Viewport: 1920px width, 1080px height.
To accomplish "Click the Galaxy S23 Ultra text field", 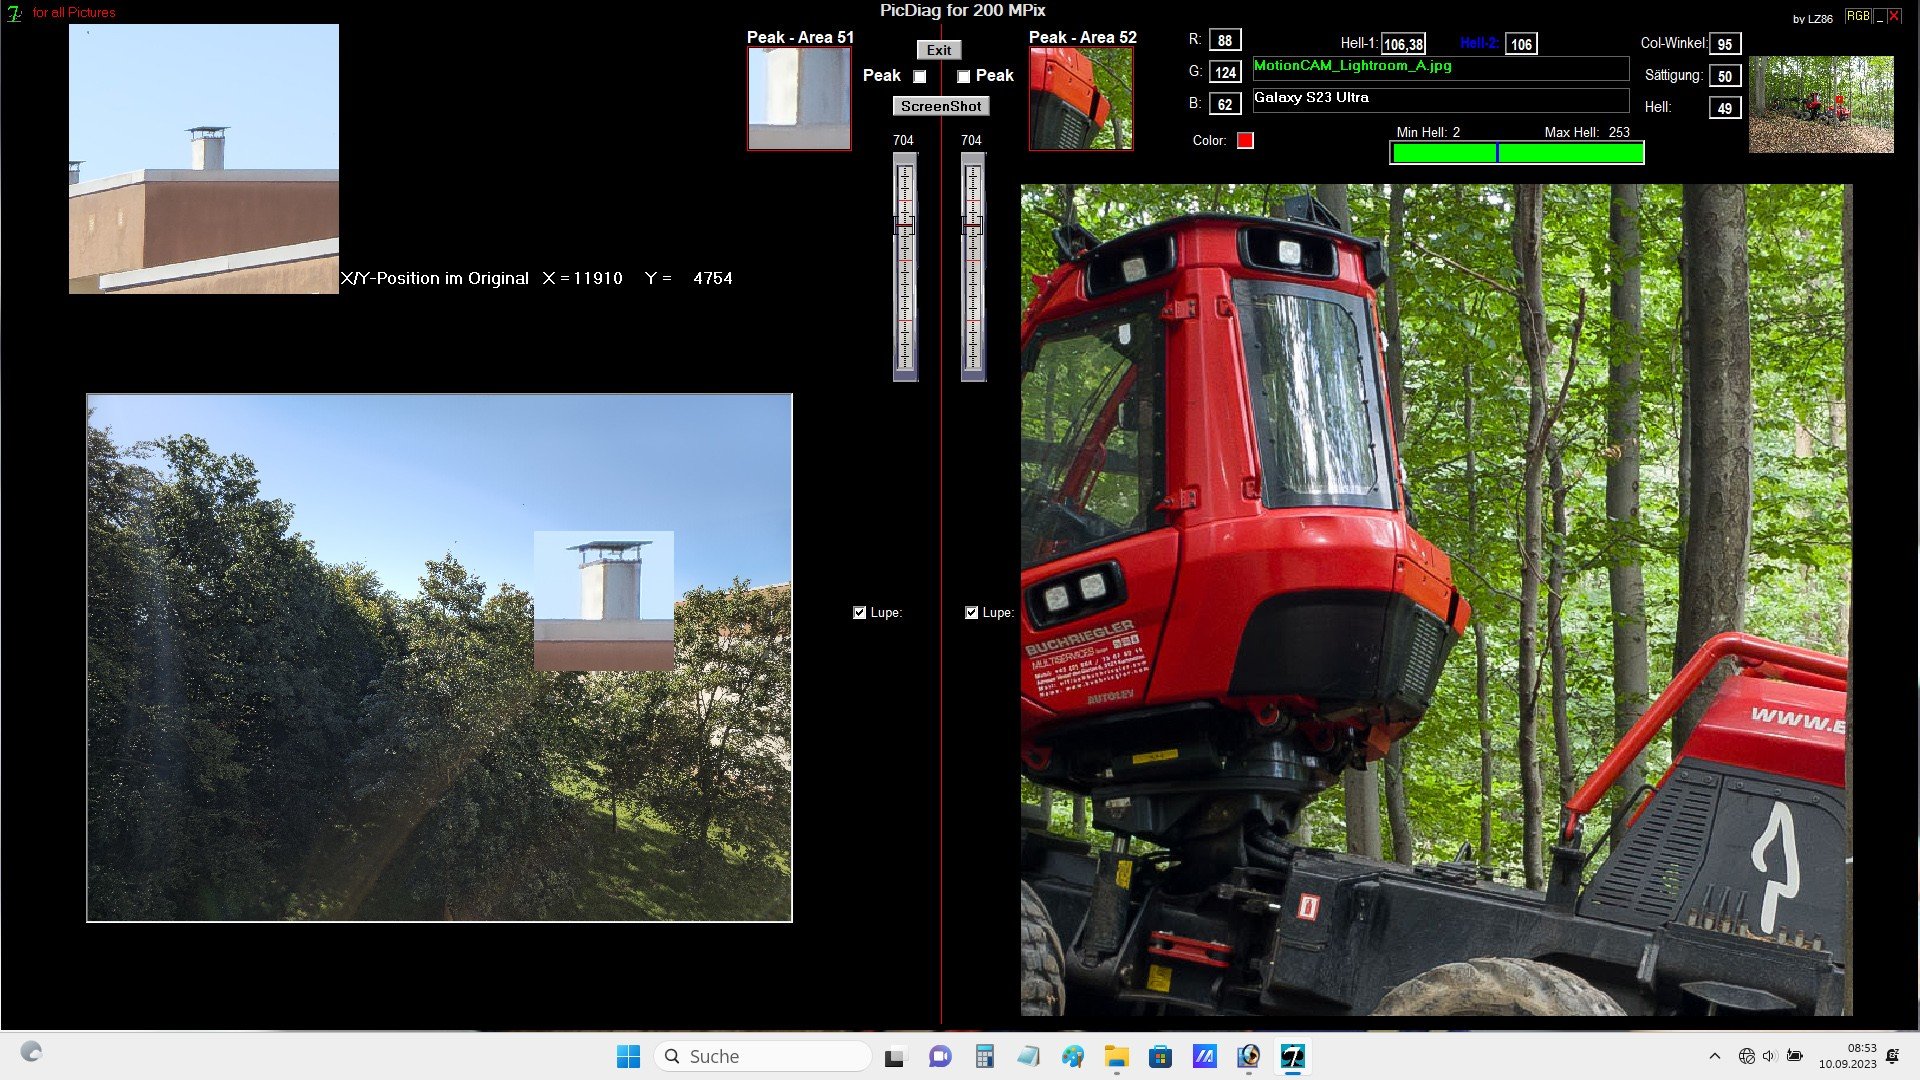I will [1440, 99].
